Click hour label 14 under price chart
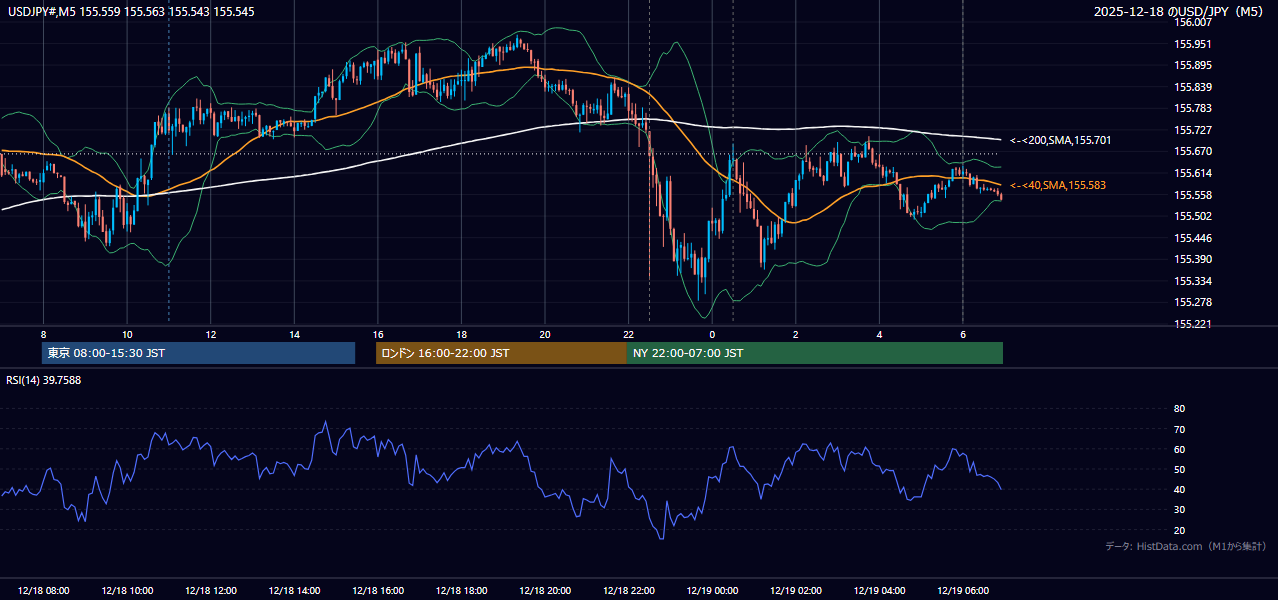Image resolution: width=1278 pixels, height=600 pixels. tap(294, 334)
